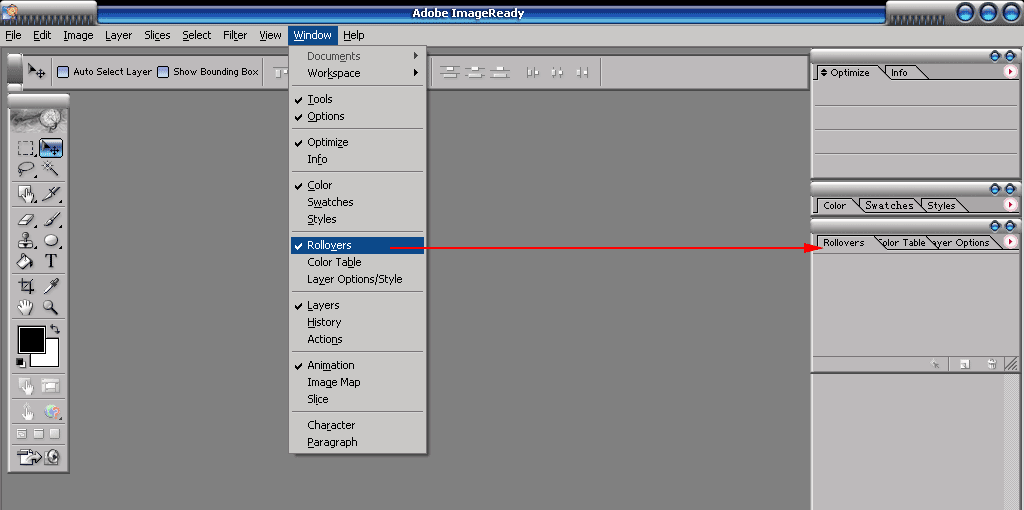Uncheck Tools in the Window menu
This screenshot has width=1024, height=510.
coord(357,99)
